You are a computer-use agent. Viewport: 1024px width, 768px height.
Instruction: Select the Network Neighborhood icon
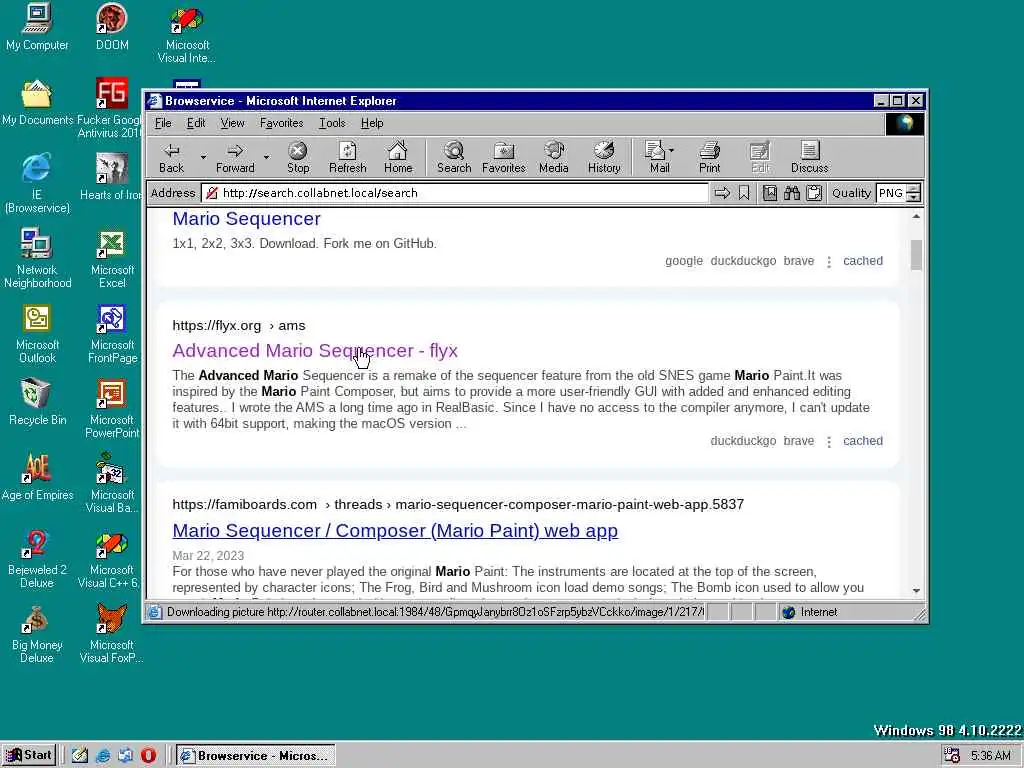tap(37, 259)
